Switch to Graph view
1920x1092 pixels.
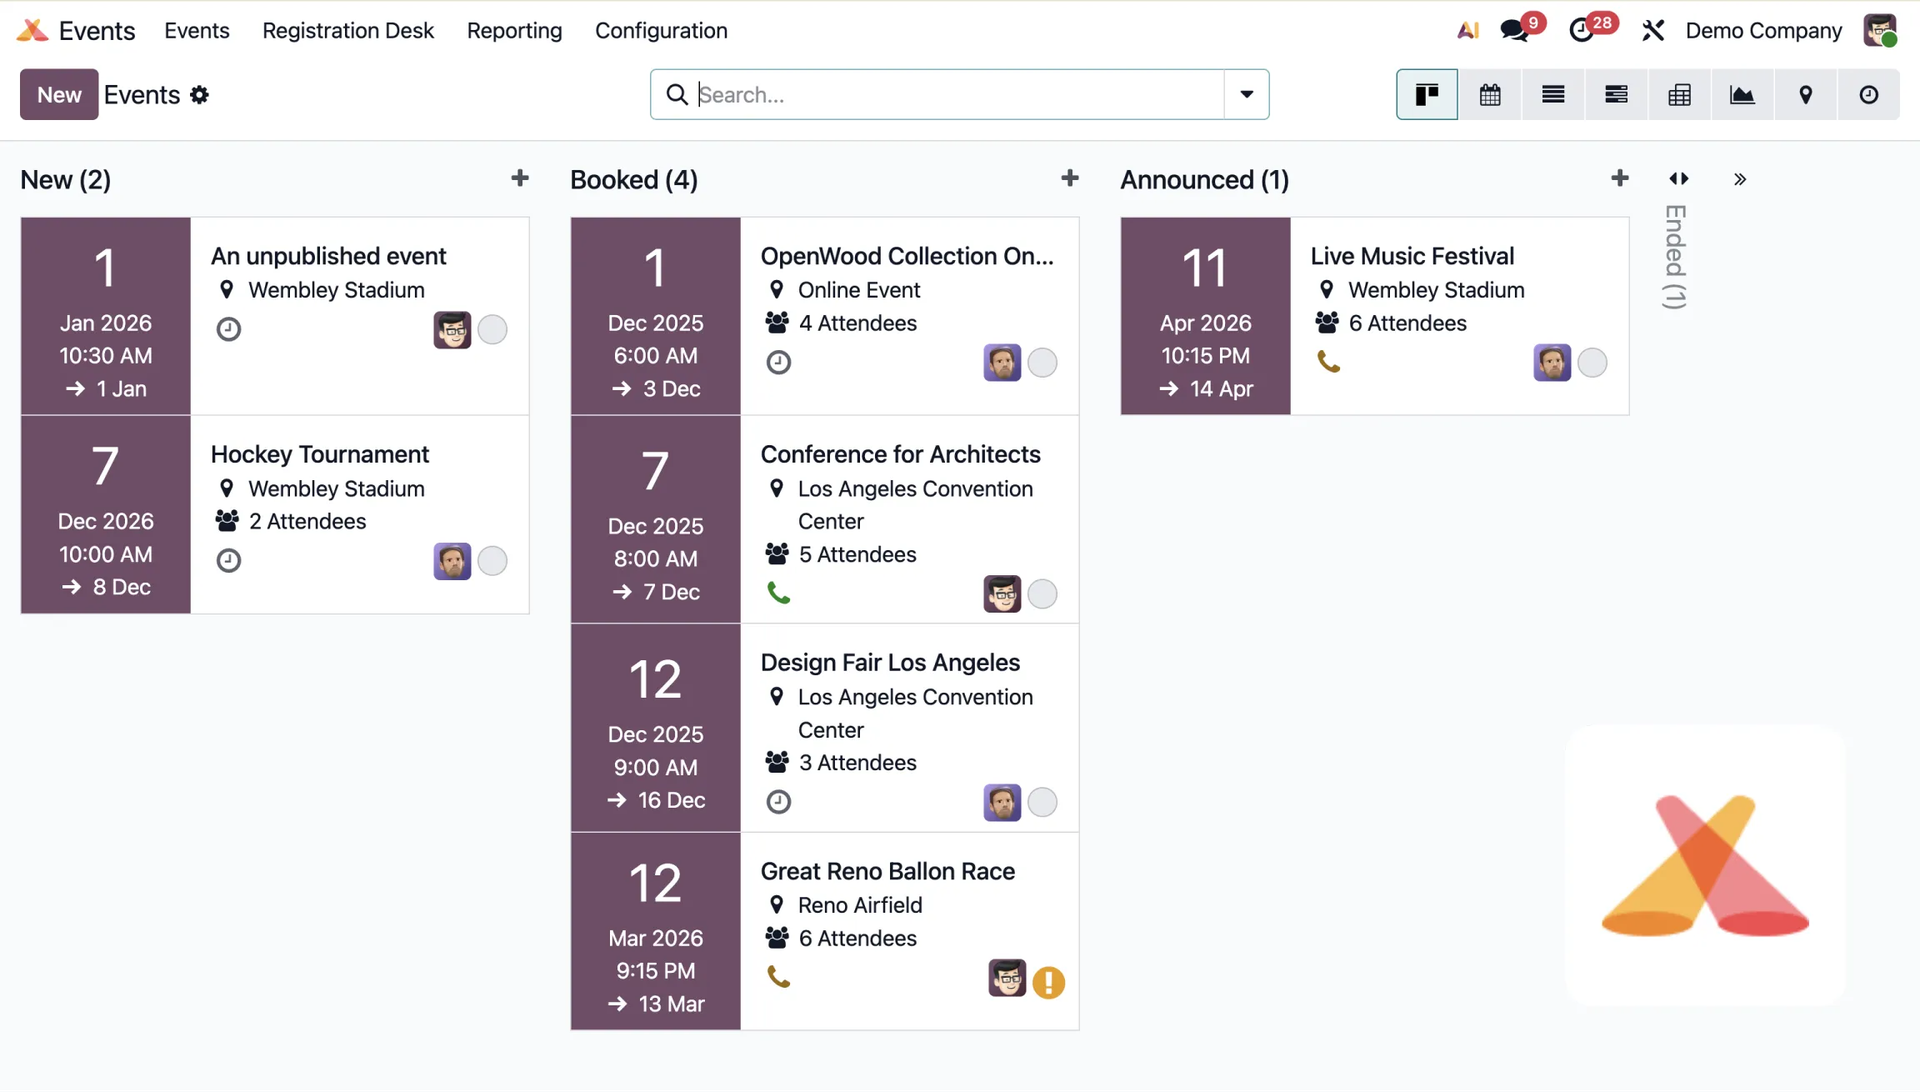pos(1742,95)
